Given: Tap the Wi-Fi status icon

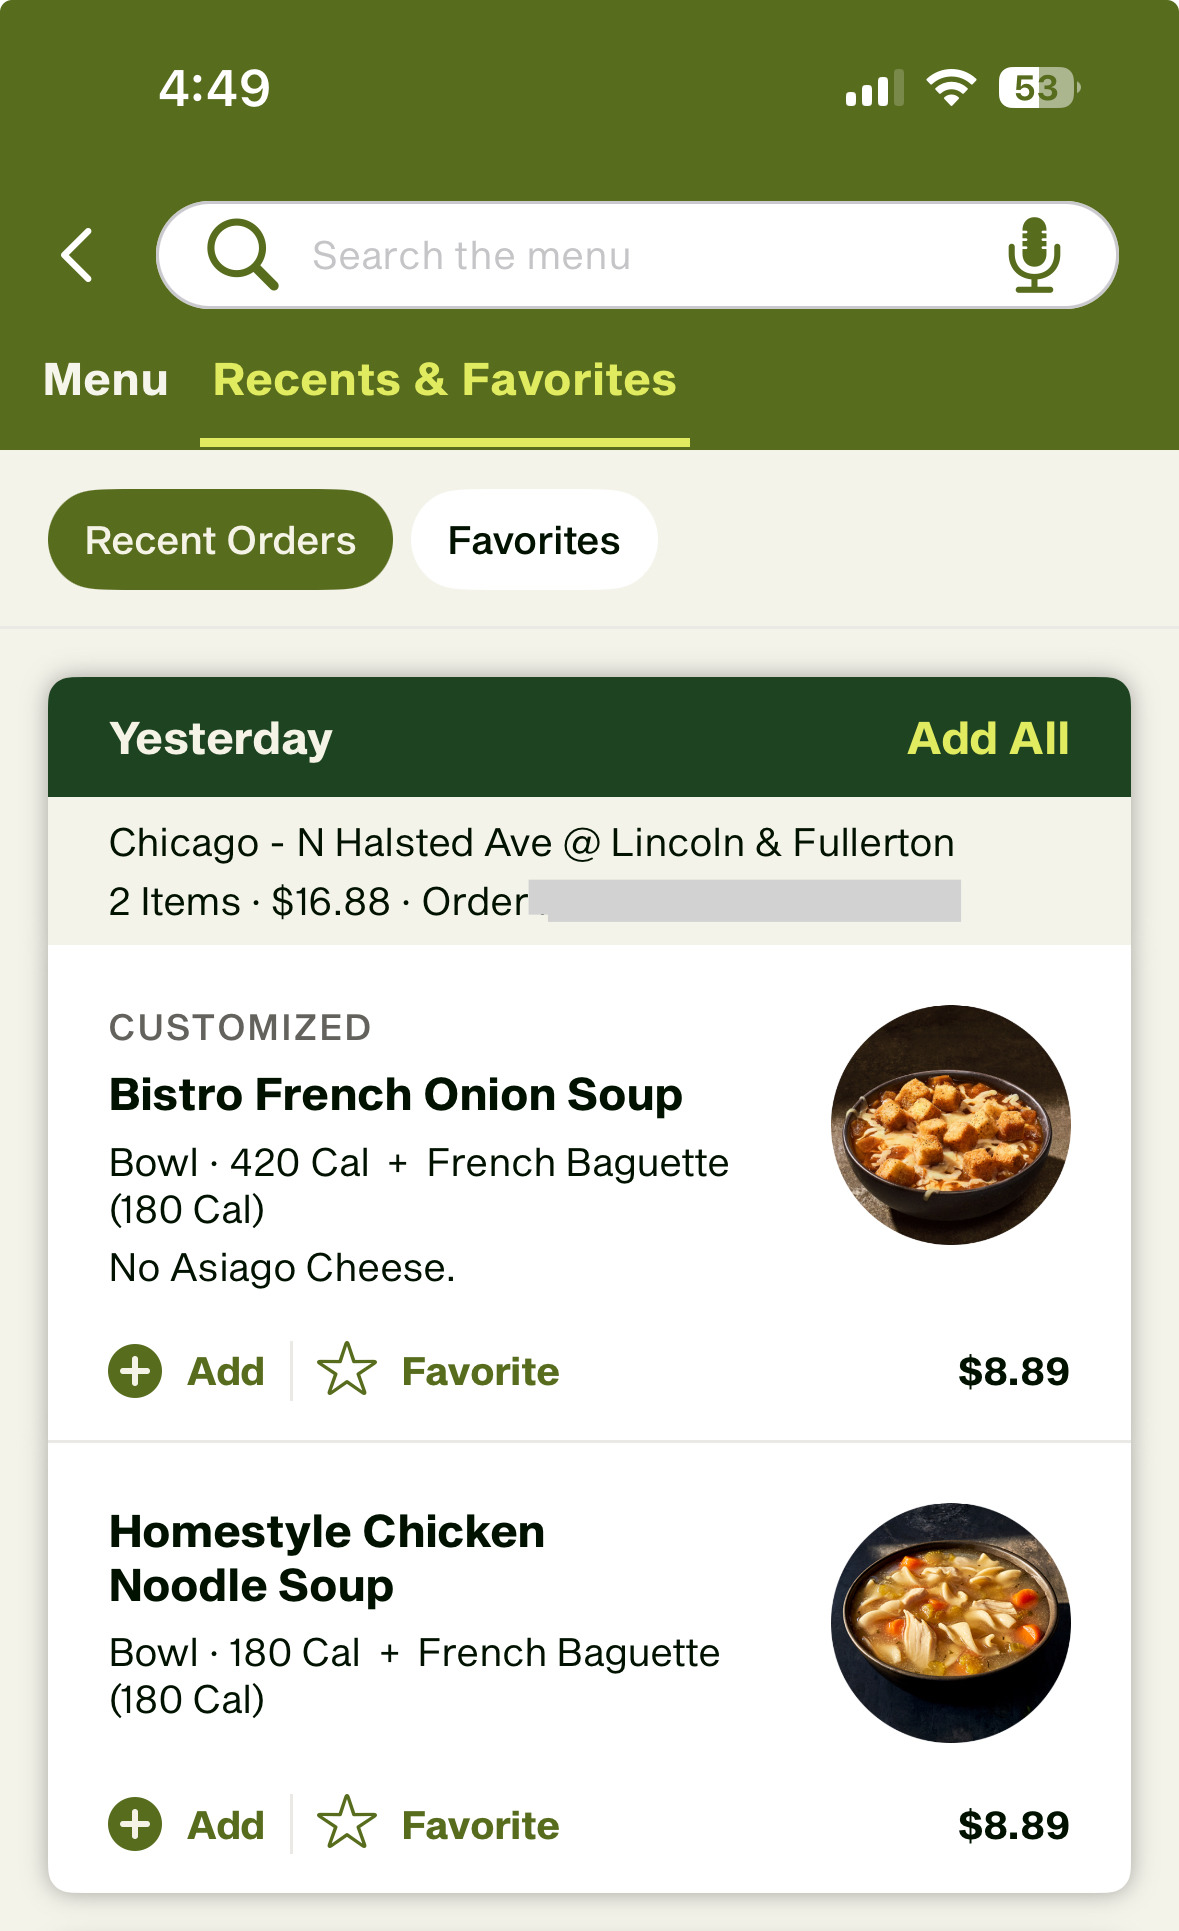Looking at the screenshot, I should point(951,88).
